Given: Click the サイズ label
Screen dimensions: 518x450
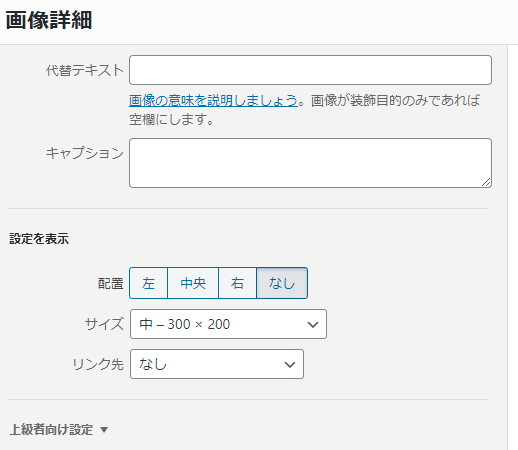Looking at the screenshot, I should coord(104,324).
